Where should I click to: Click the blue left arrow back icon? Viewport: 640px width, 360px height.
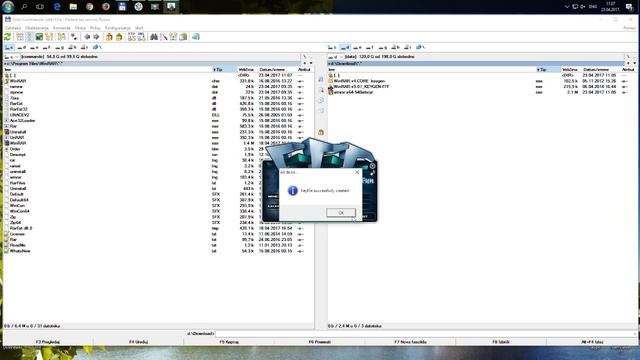[87, 37]
